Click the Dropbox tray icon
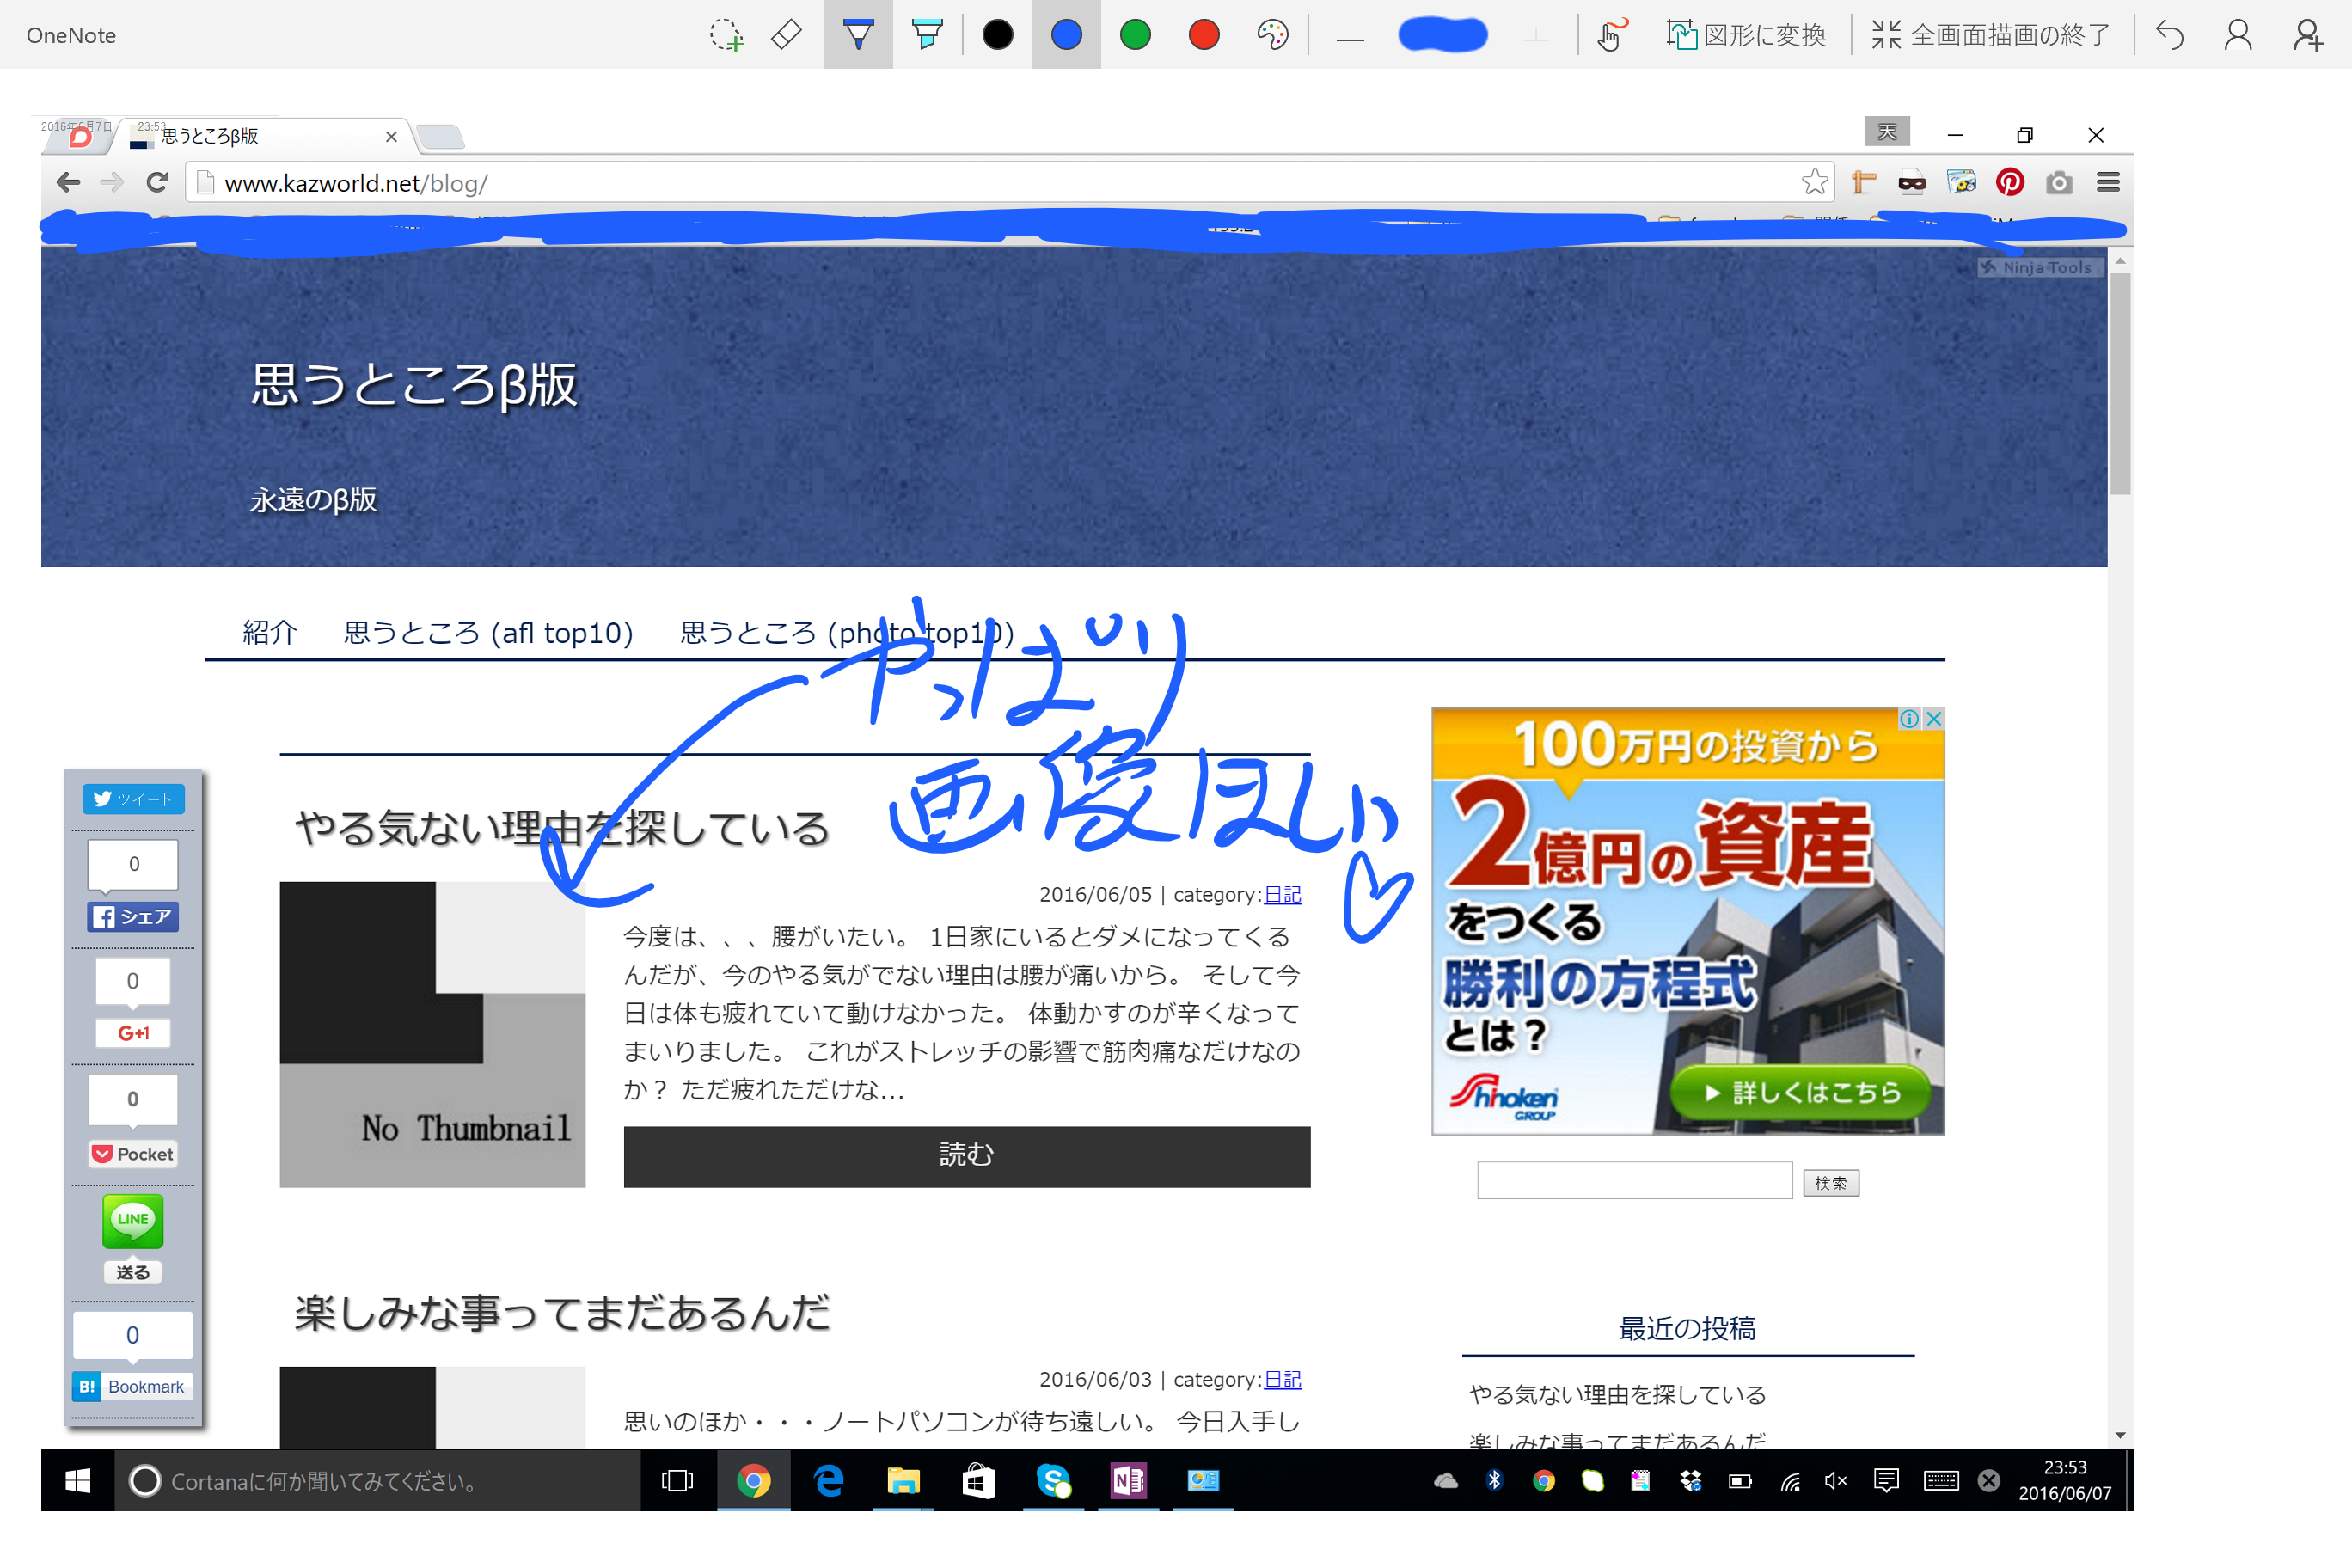This screenshot has height=1568, width=2352. pos(1691,1481)
